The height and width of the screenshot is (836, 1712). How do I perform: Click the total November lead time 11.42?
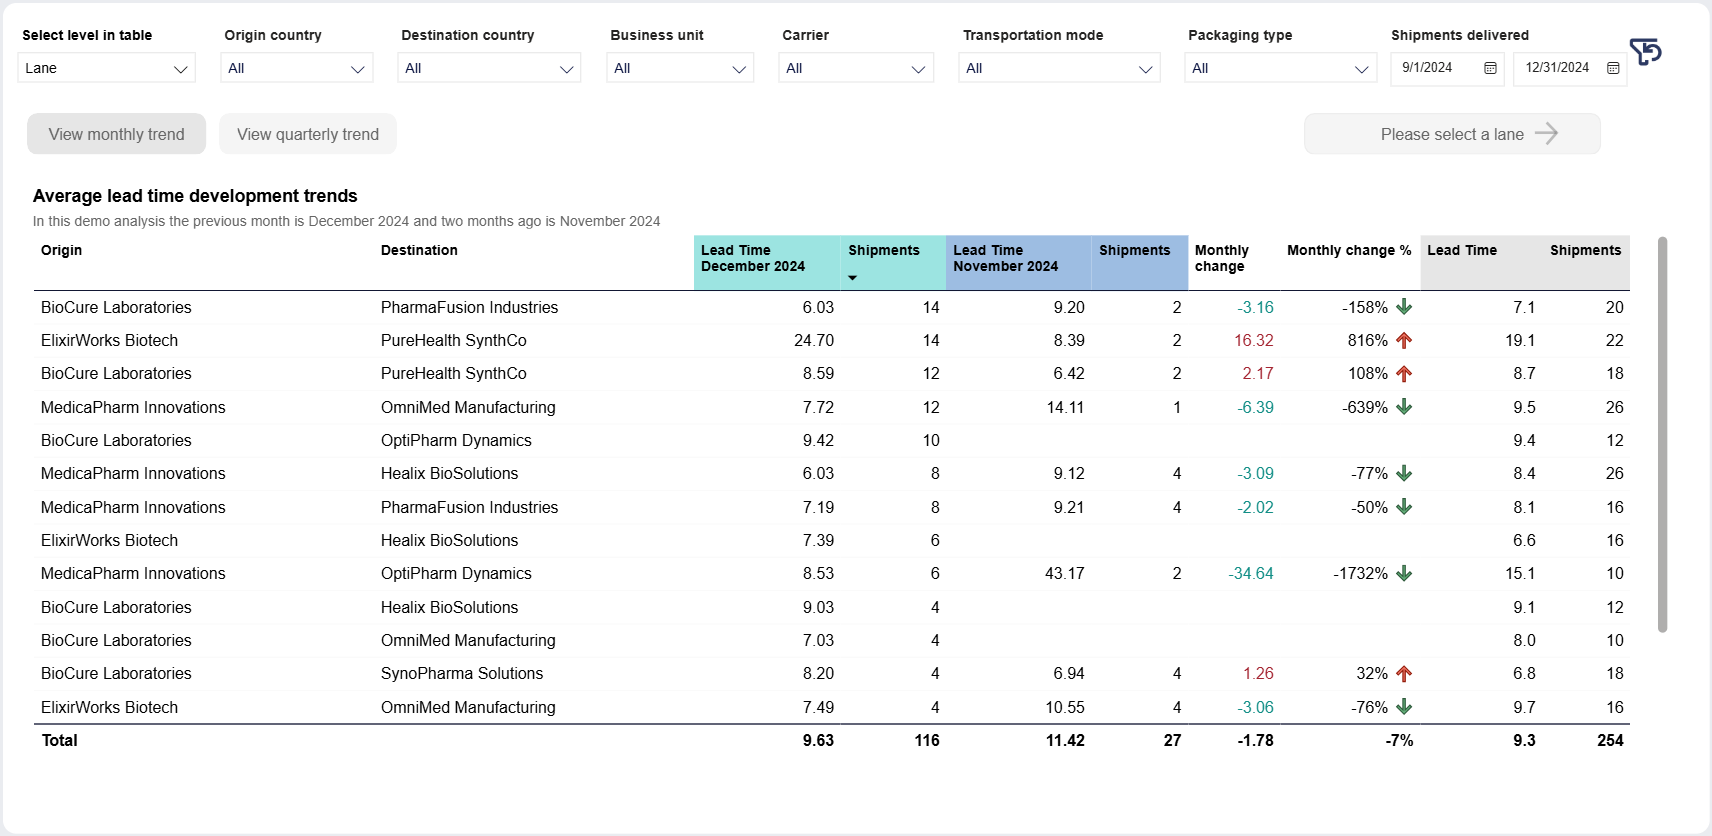pyautogui.click(x=1065, y=740)
